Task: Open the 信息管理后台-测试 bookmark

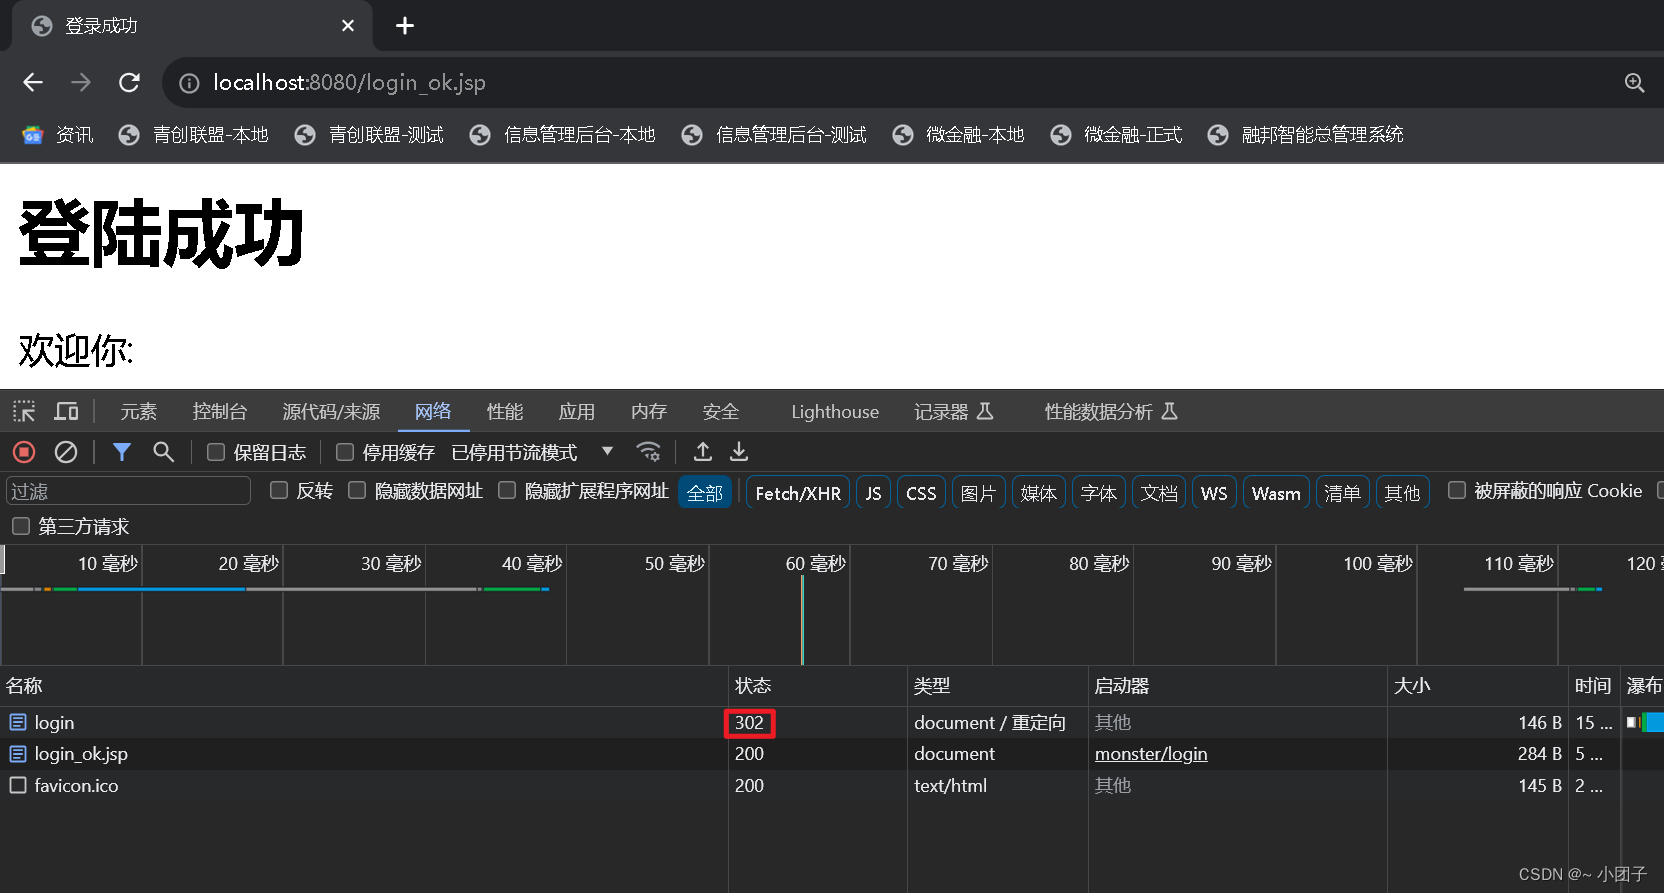Action: click(x=774, y=135)
